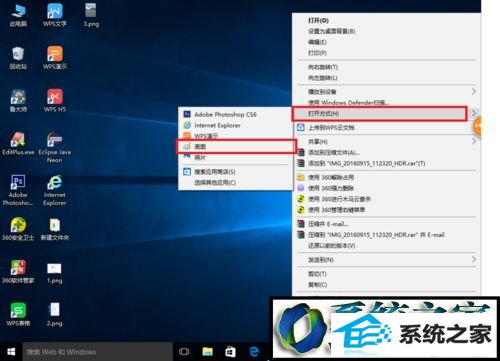Open Task View from the taskbar
Image resolution: width=500 pixels, height=361 pixels.
point(184,352)
